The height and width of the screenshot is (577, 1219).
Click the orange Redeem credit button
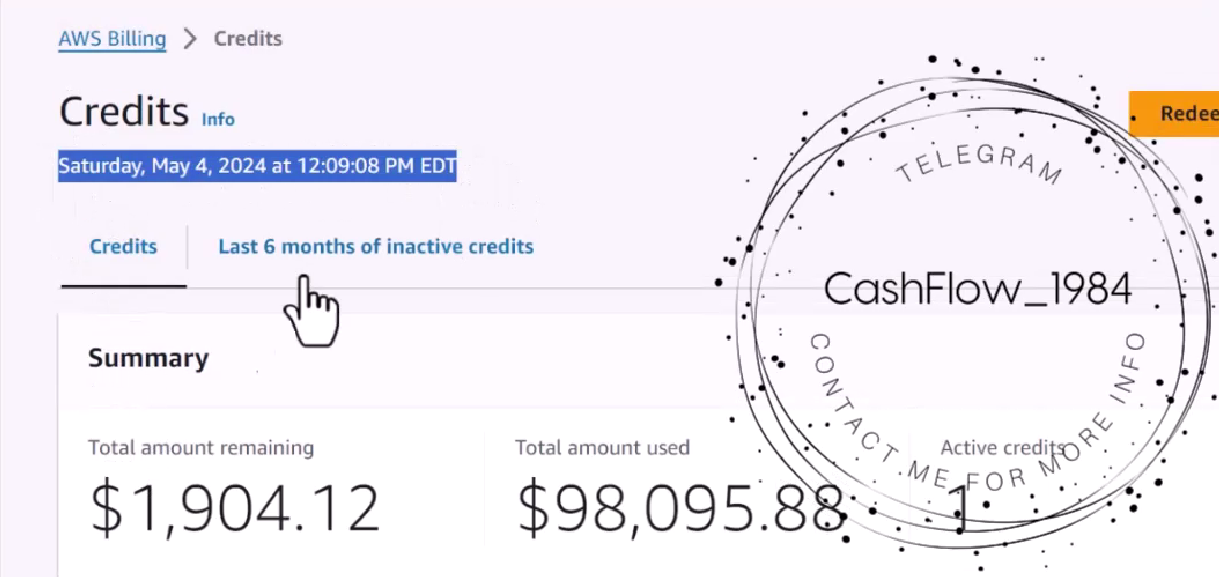click(x=1174, y=114)
